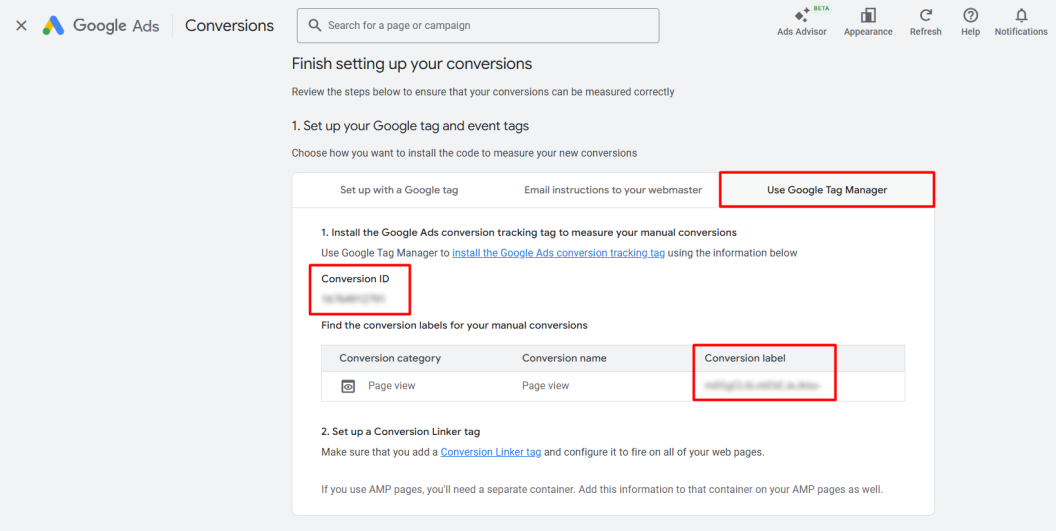Click the Google Ads logo
This screenshot has height=531, width=1056.
(x=100, y=26)
